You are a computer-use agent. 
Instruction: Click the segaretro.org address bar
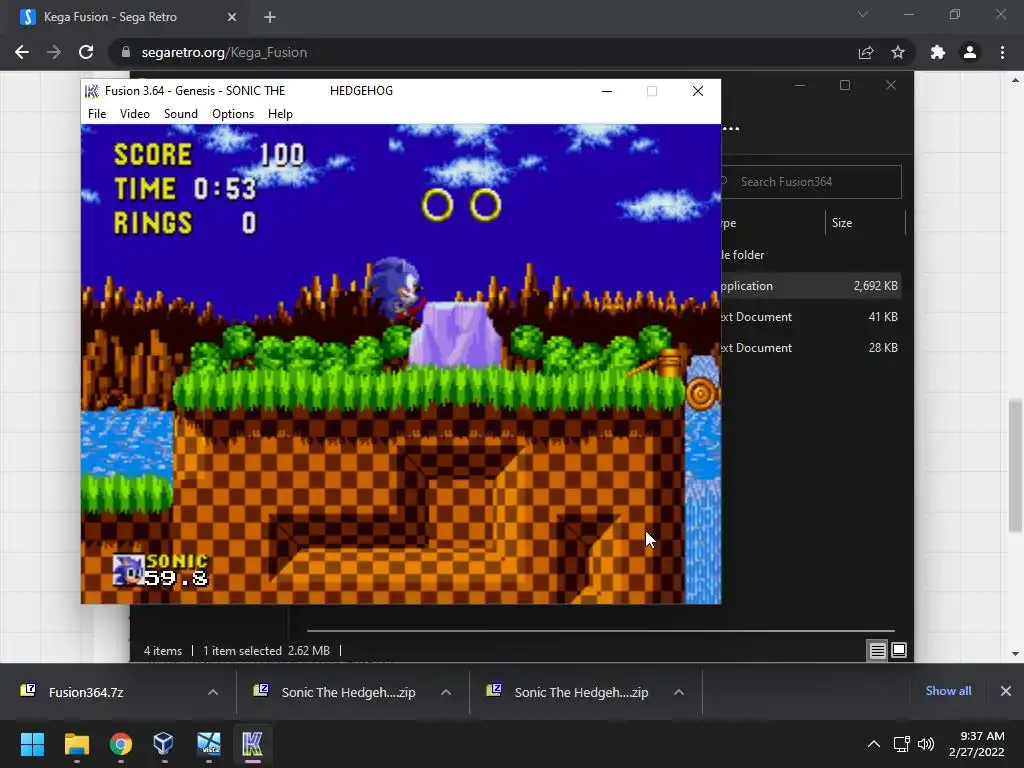(483, 52)
